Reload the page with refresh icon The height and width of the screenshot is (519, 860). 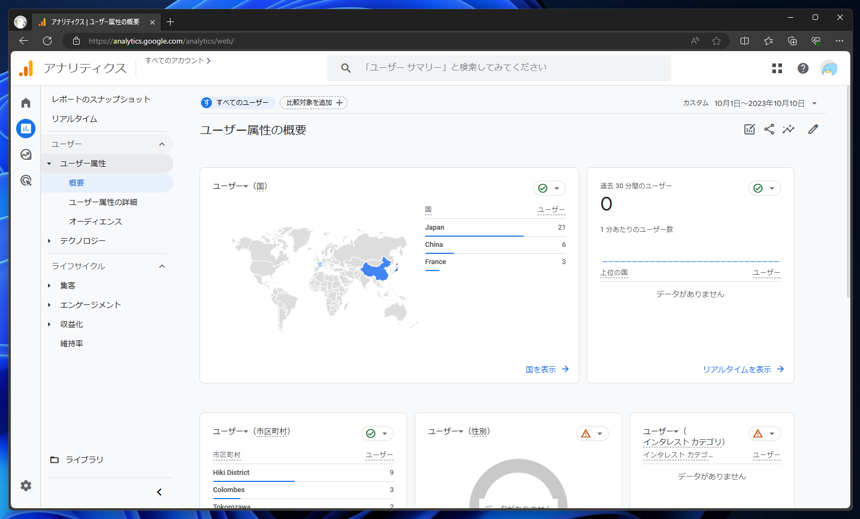47,41
